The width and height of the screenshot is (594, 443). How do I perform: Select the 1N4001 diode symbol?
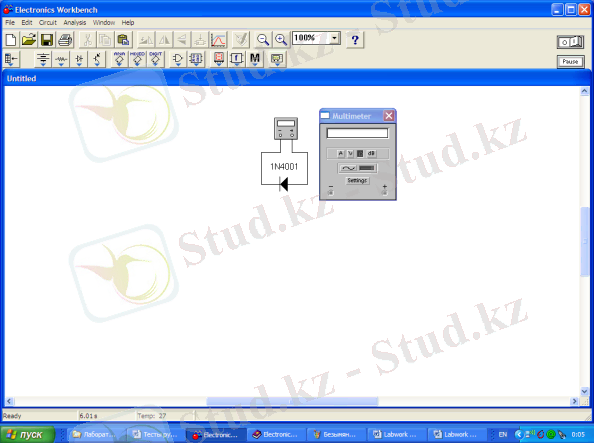284,185
